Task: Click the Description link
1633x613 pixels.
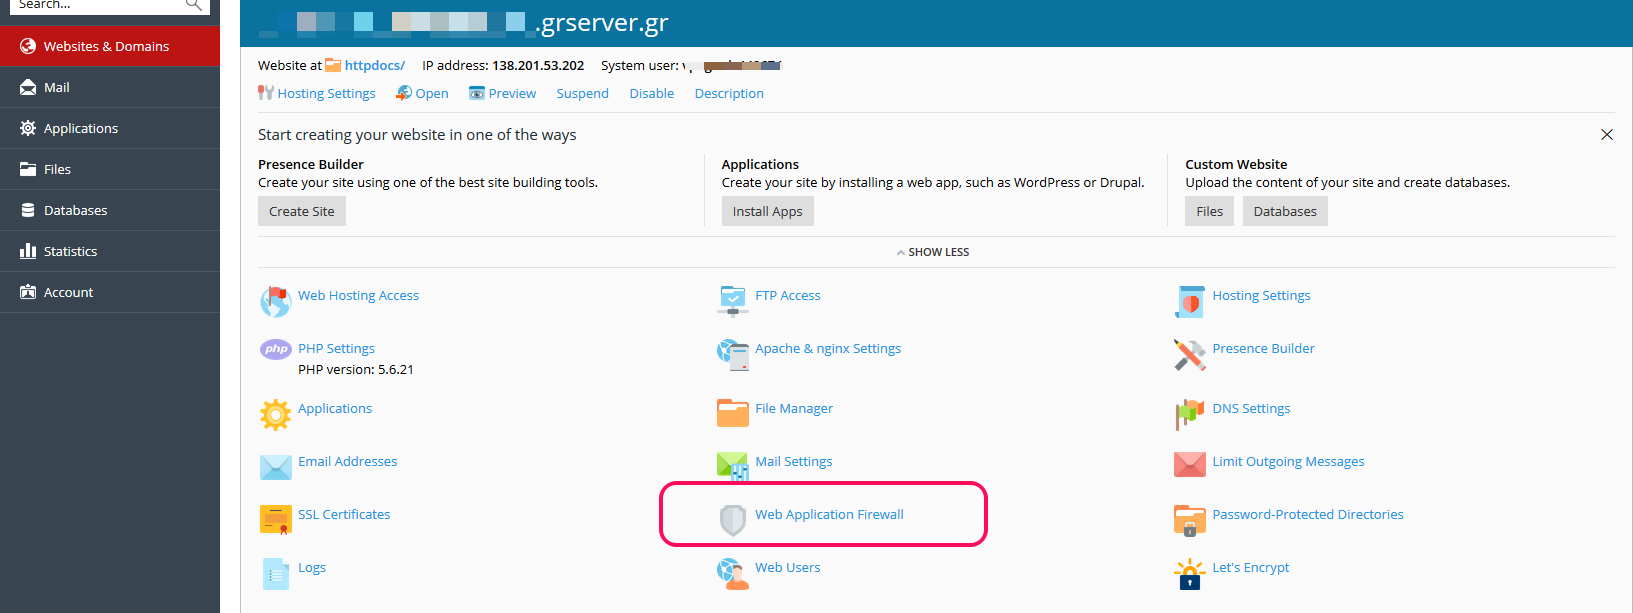Action: point(729,93)
